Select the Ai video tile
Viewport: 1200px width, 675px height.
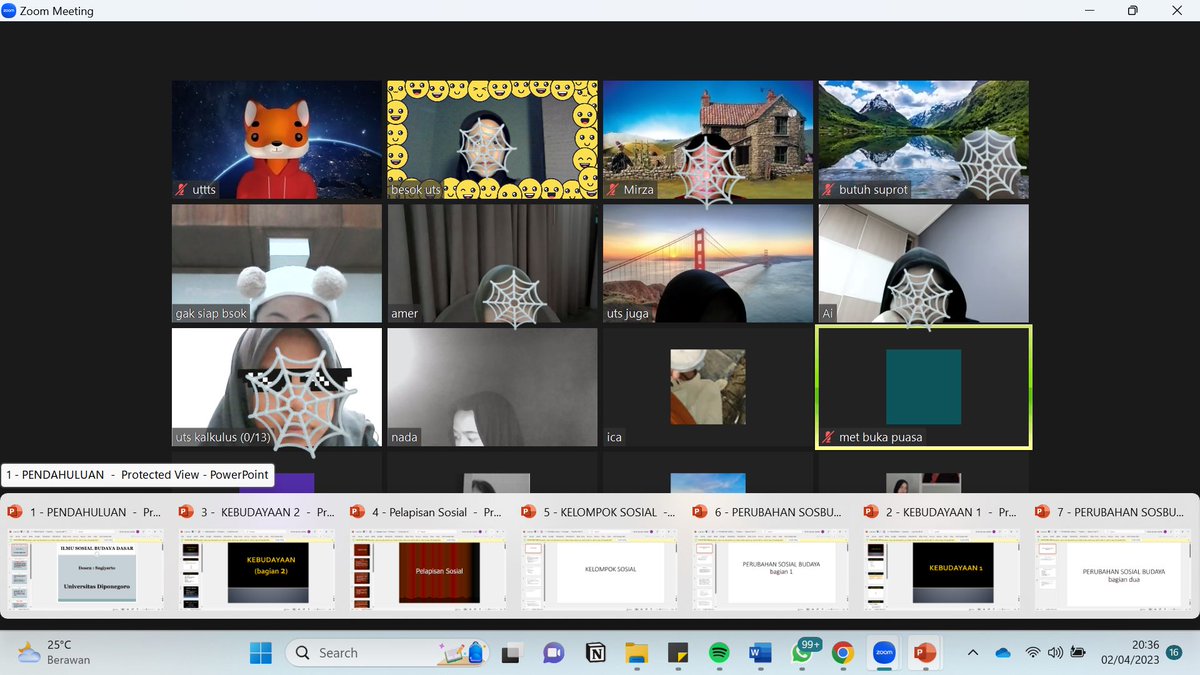[924, 263]
